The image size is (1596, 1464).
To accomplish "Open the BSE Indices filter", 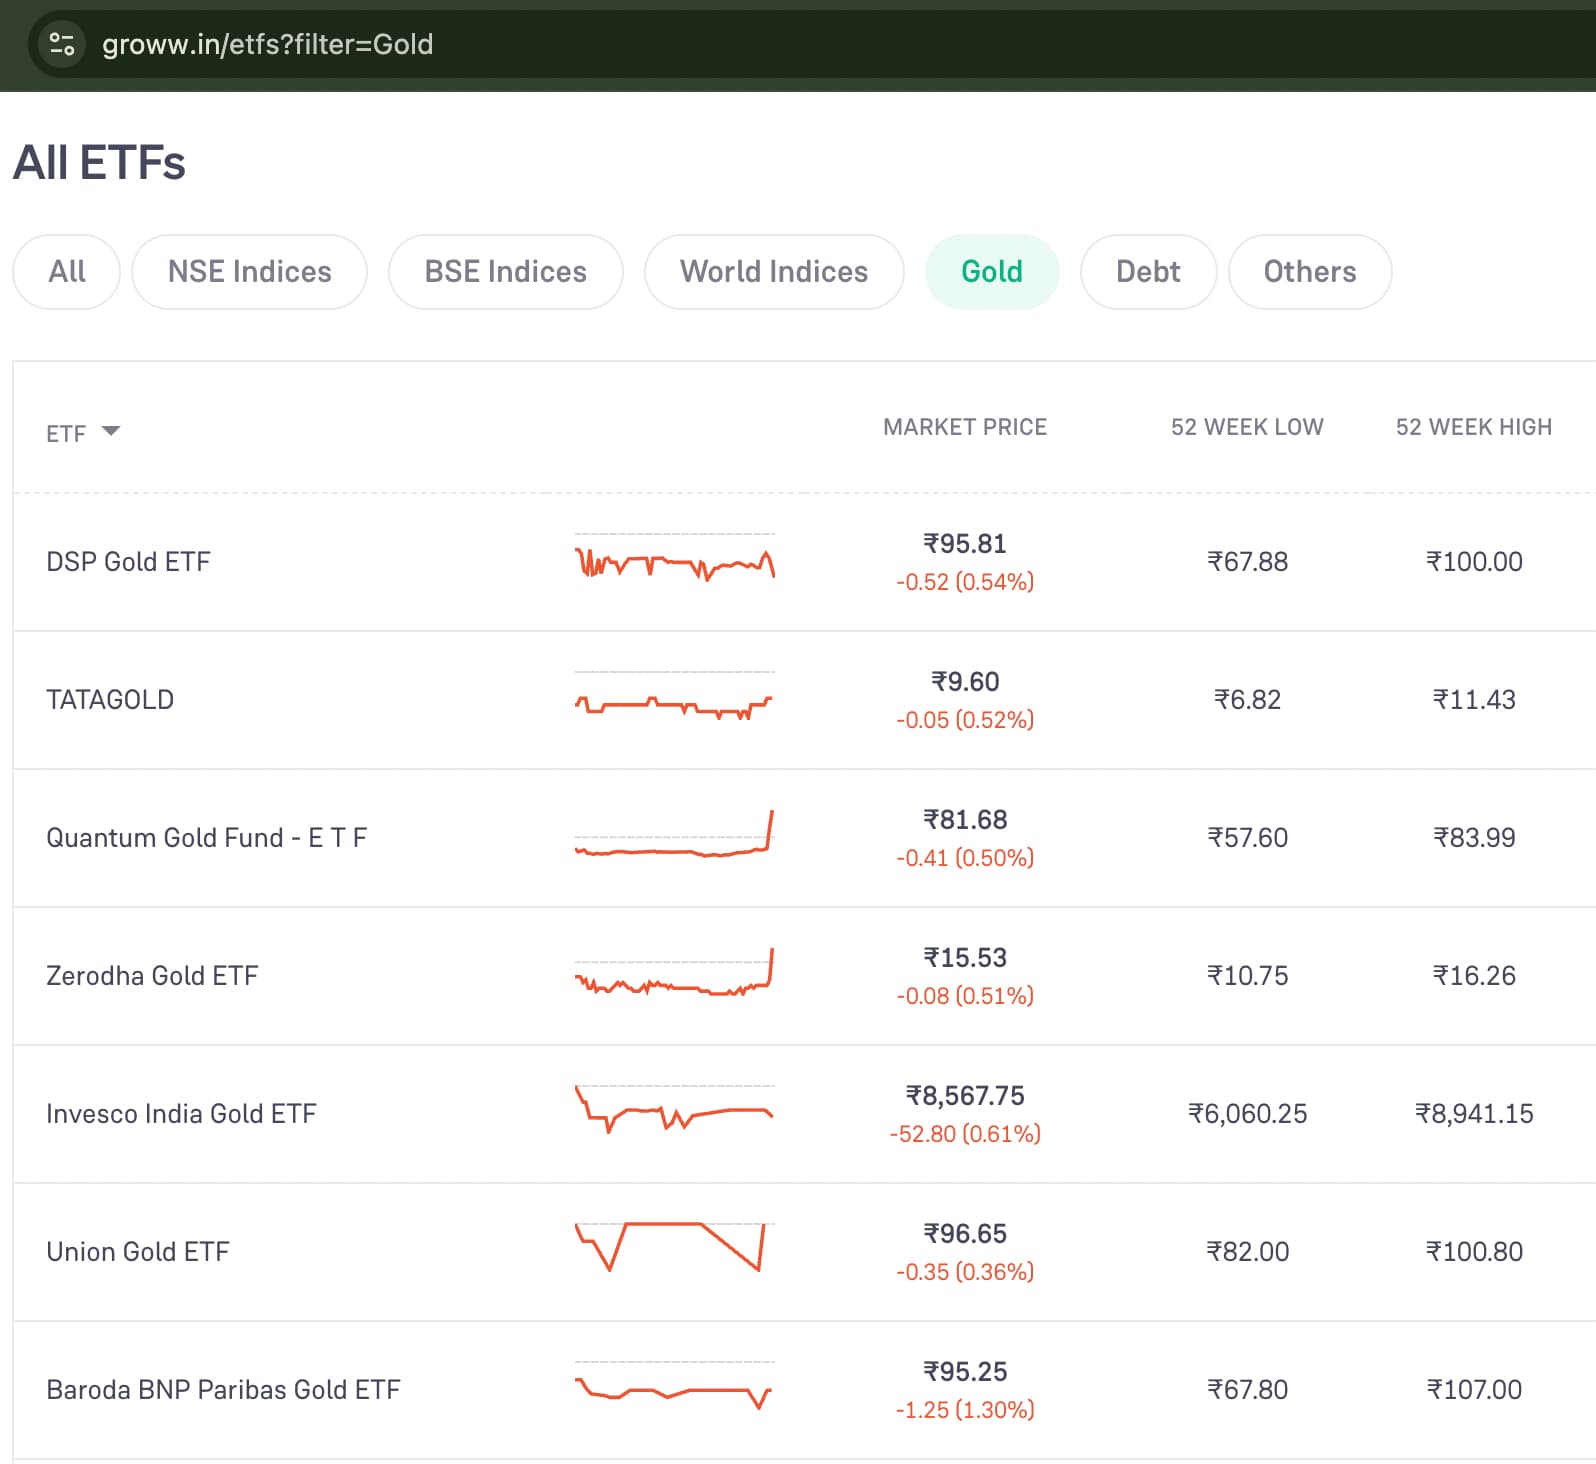I will 506,272.
